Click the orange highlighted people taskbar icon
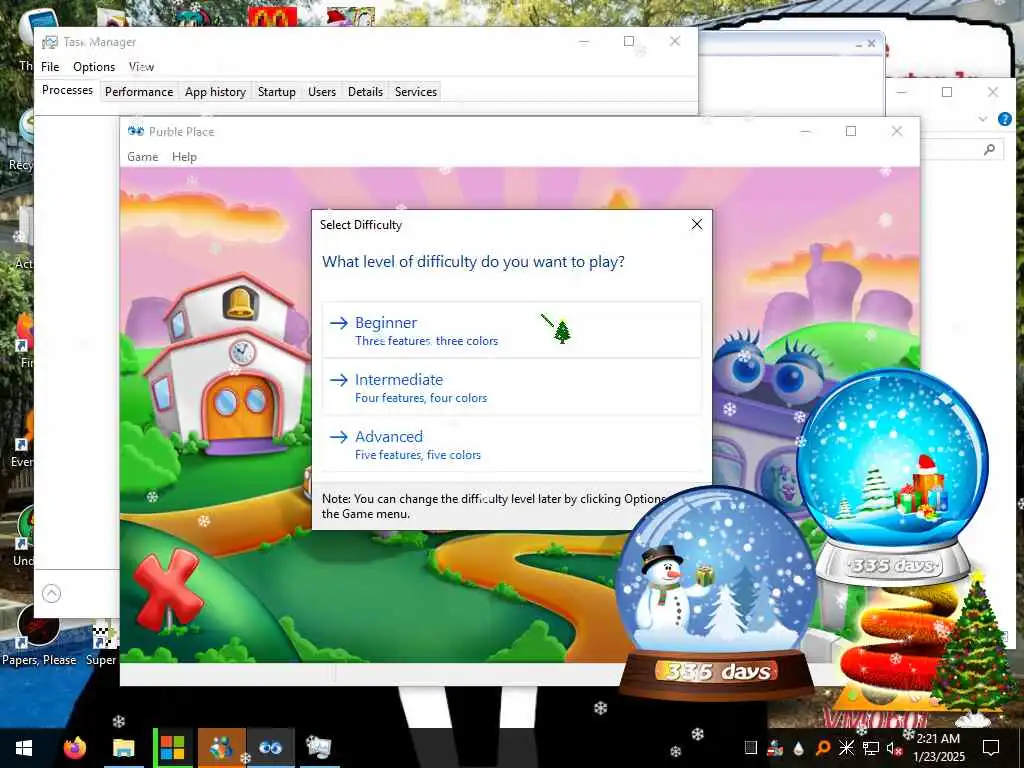1024x768 pixels. 222,748
